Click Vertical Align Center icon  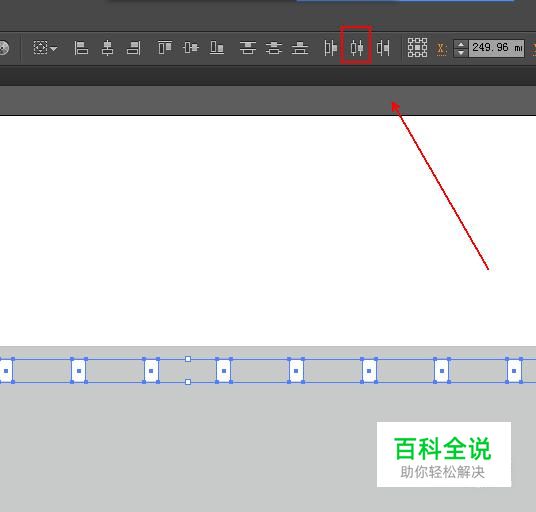point(191,48)
